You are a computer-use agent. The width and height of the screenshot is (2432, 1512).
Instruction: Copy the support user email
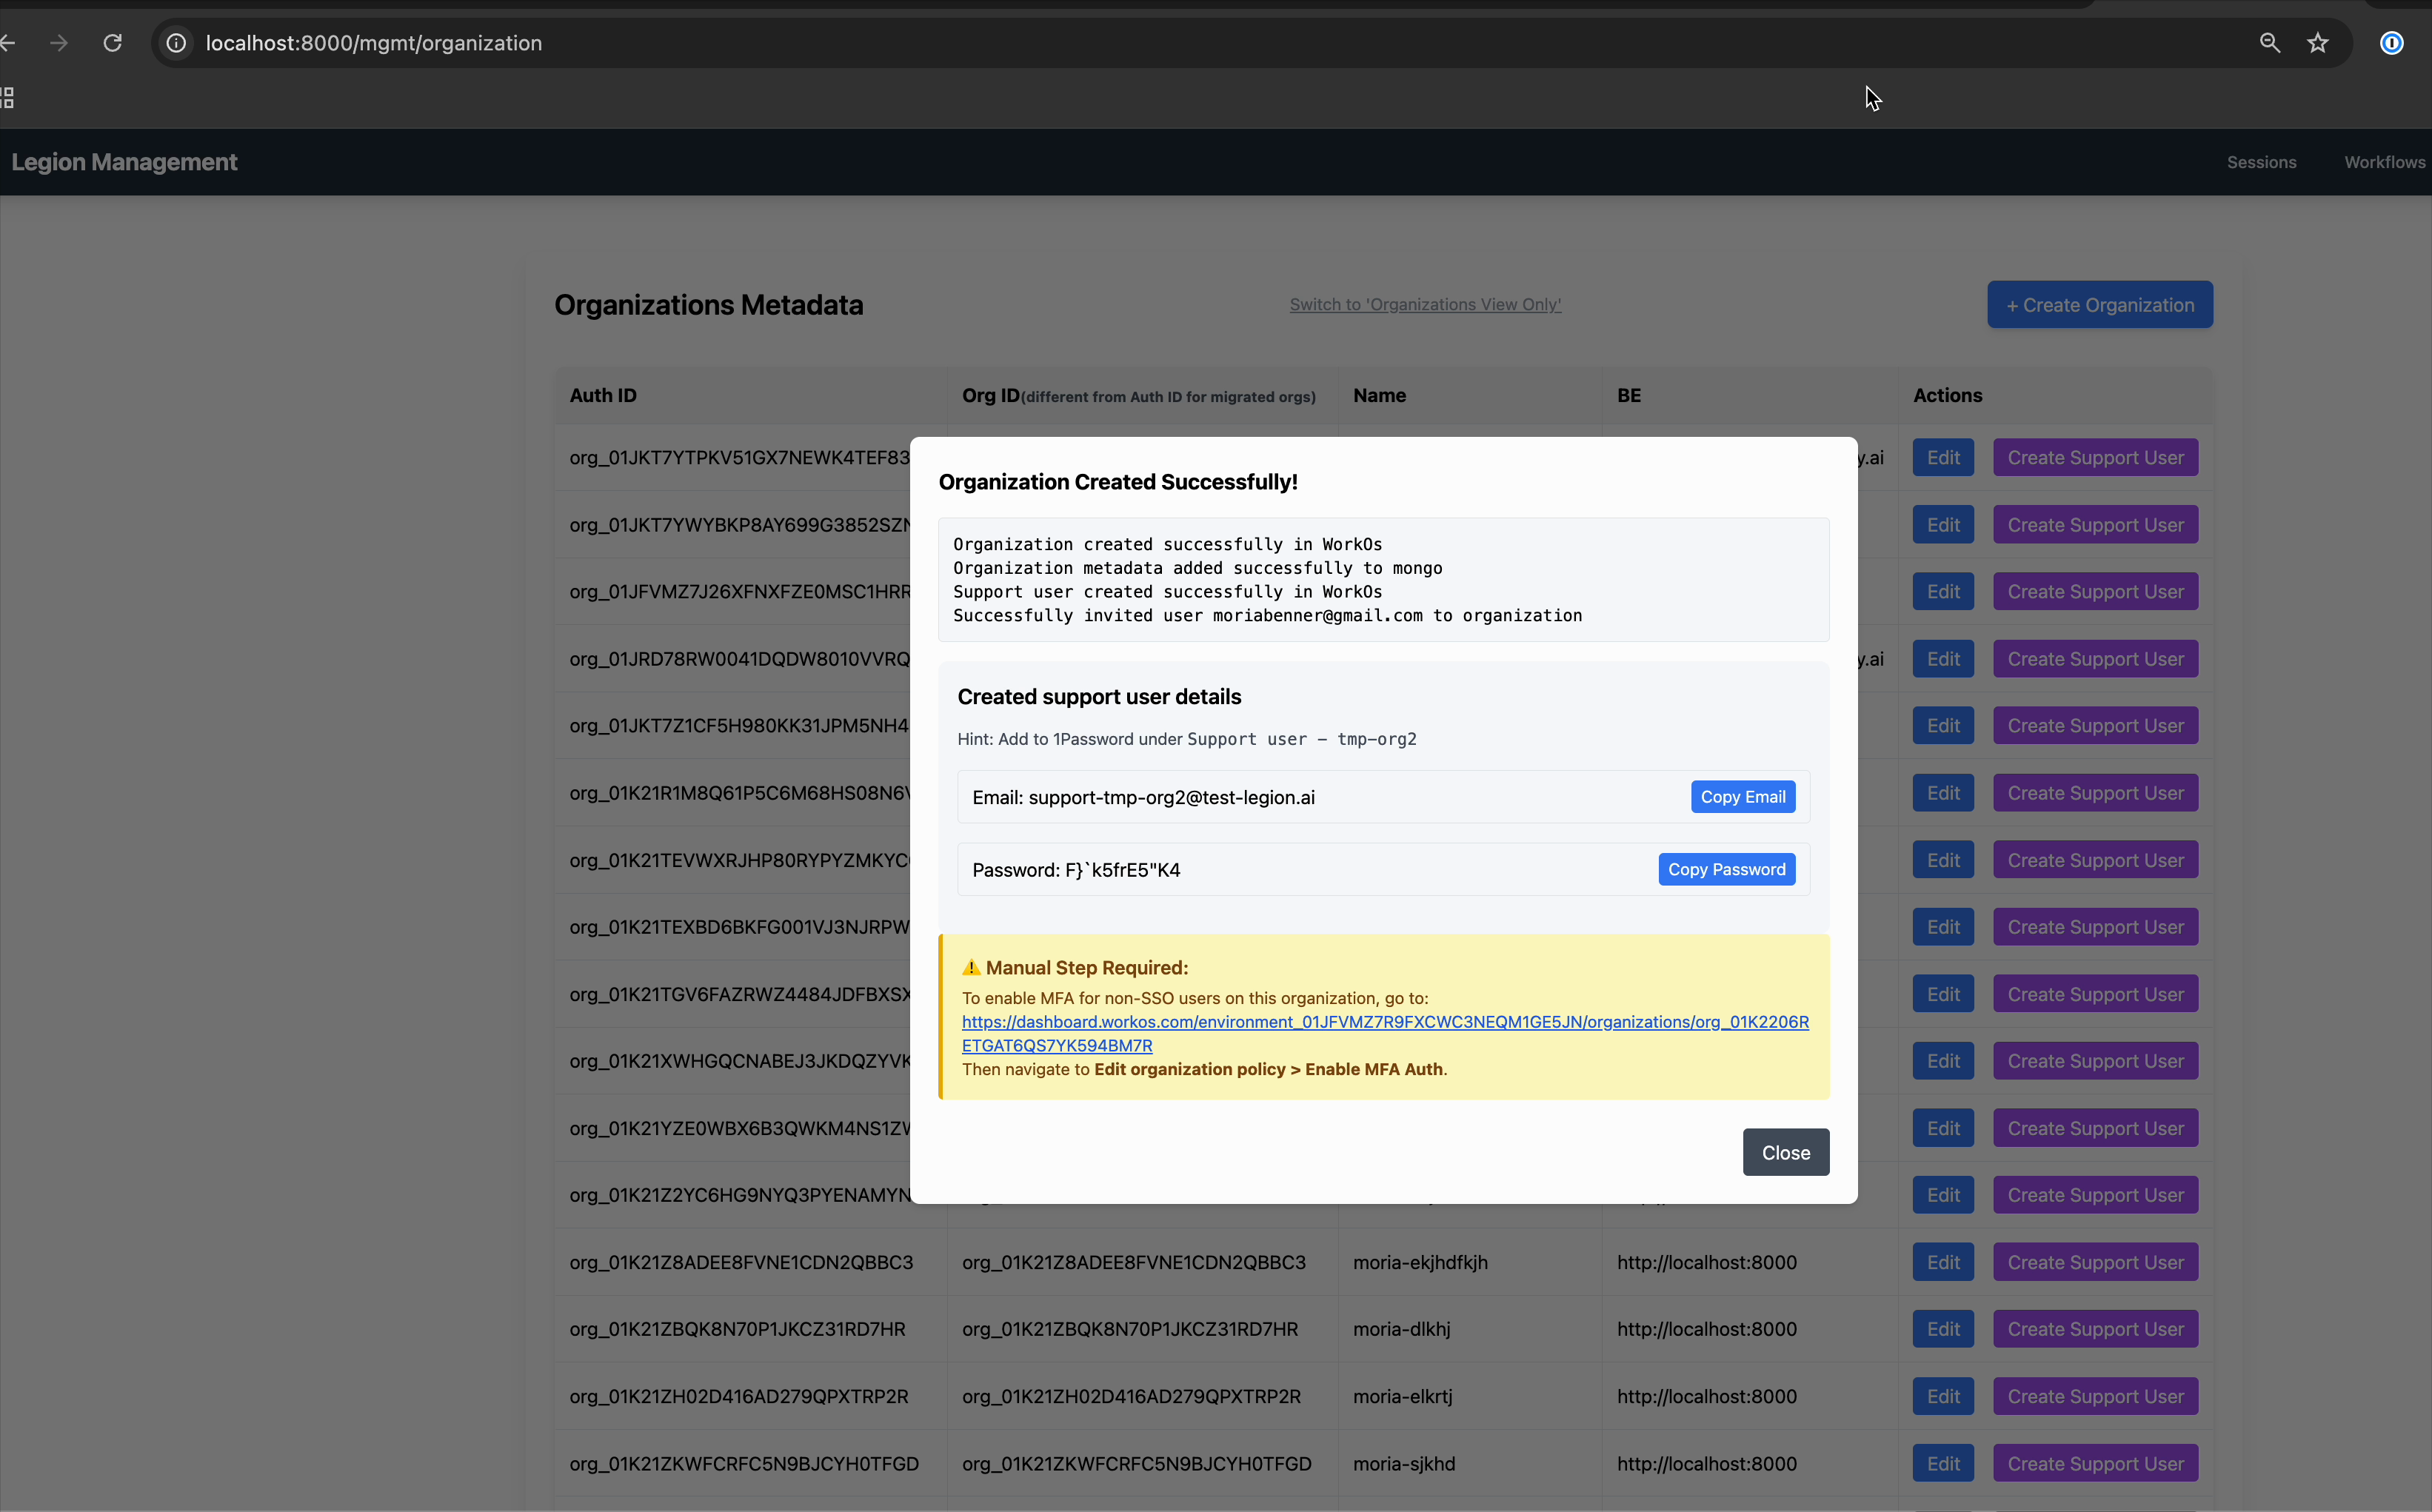point(1742,797)
